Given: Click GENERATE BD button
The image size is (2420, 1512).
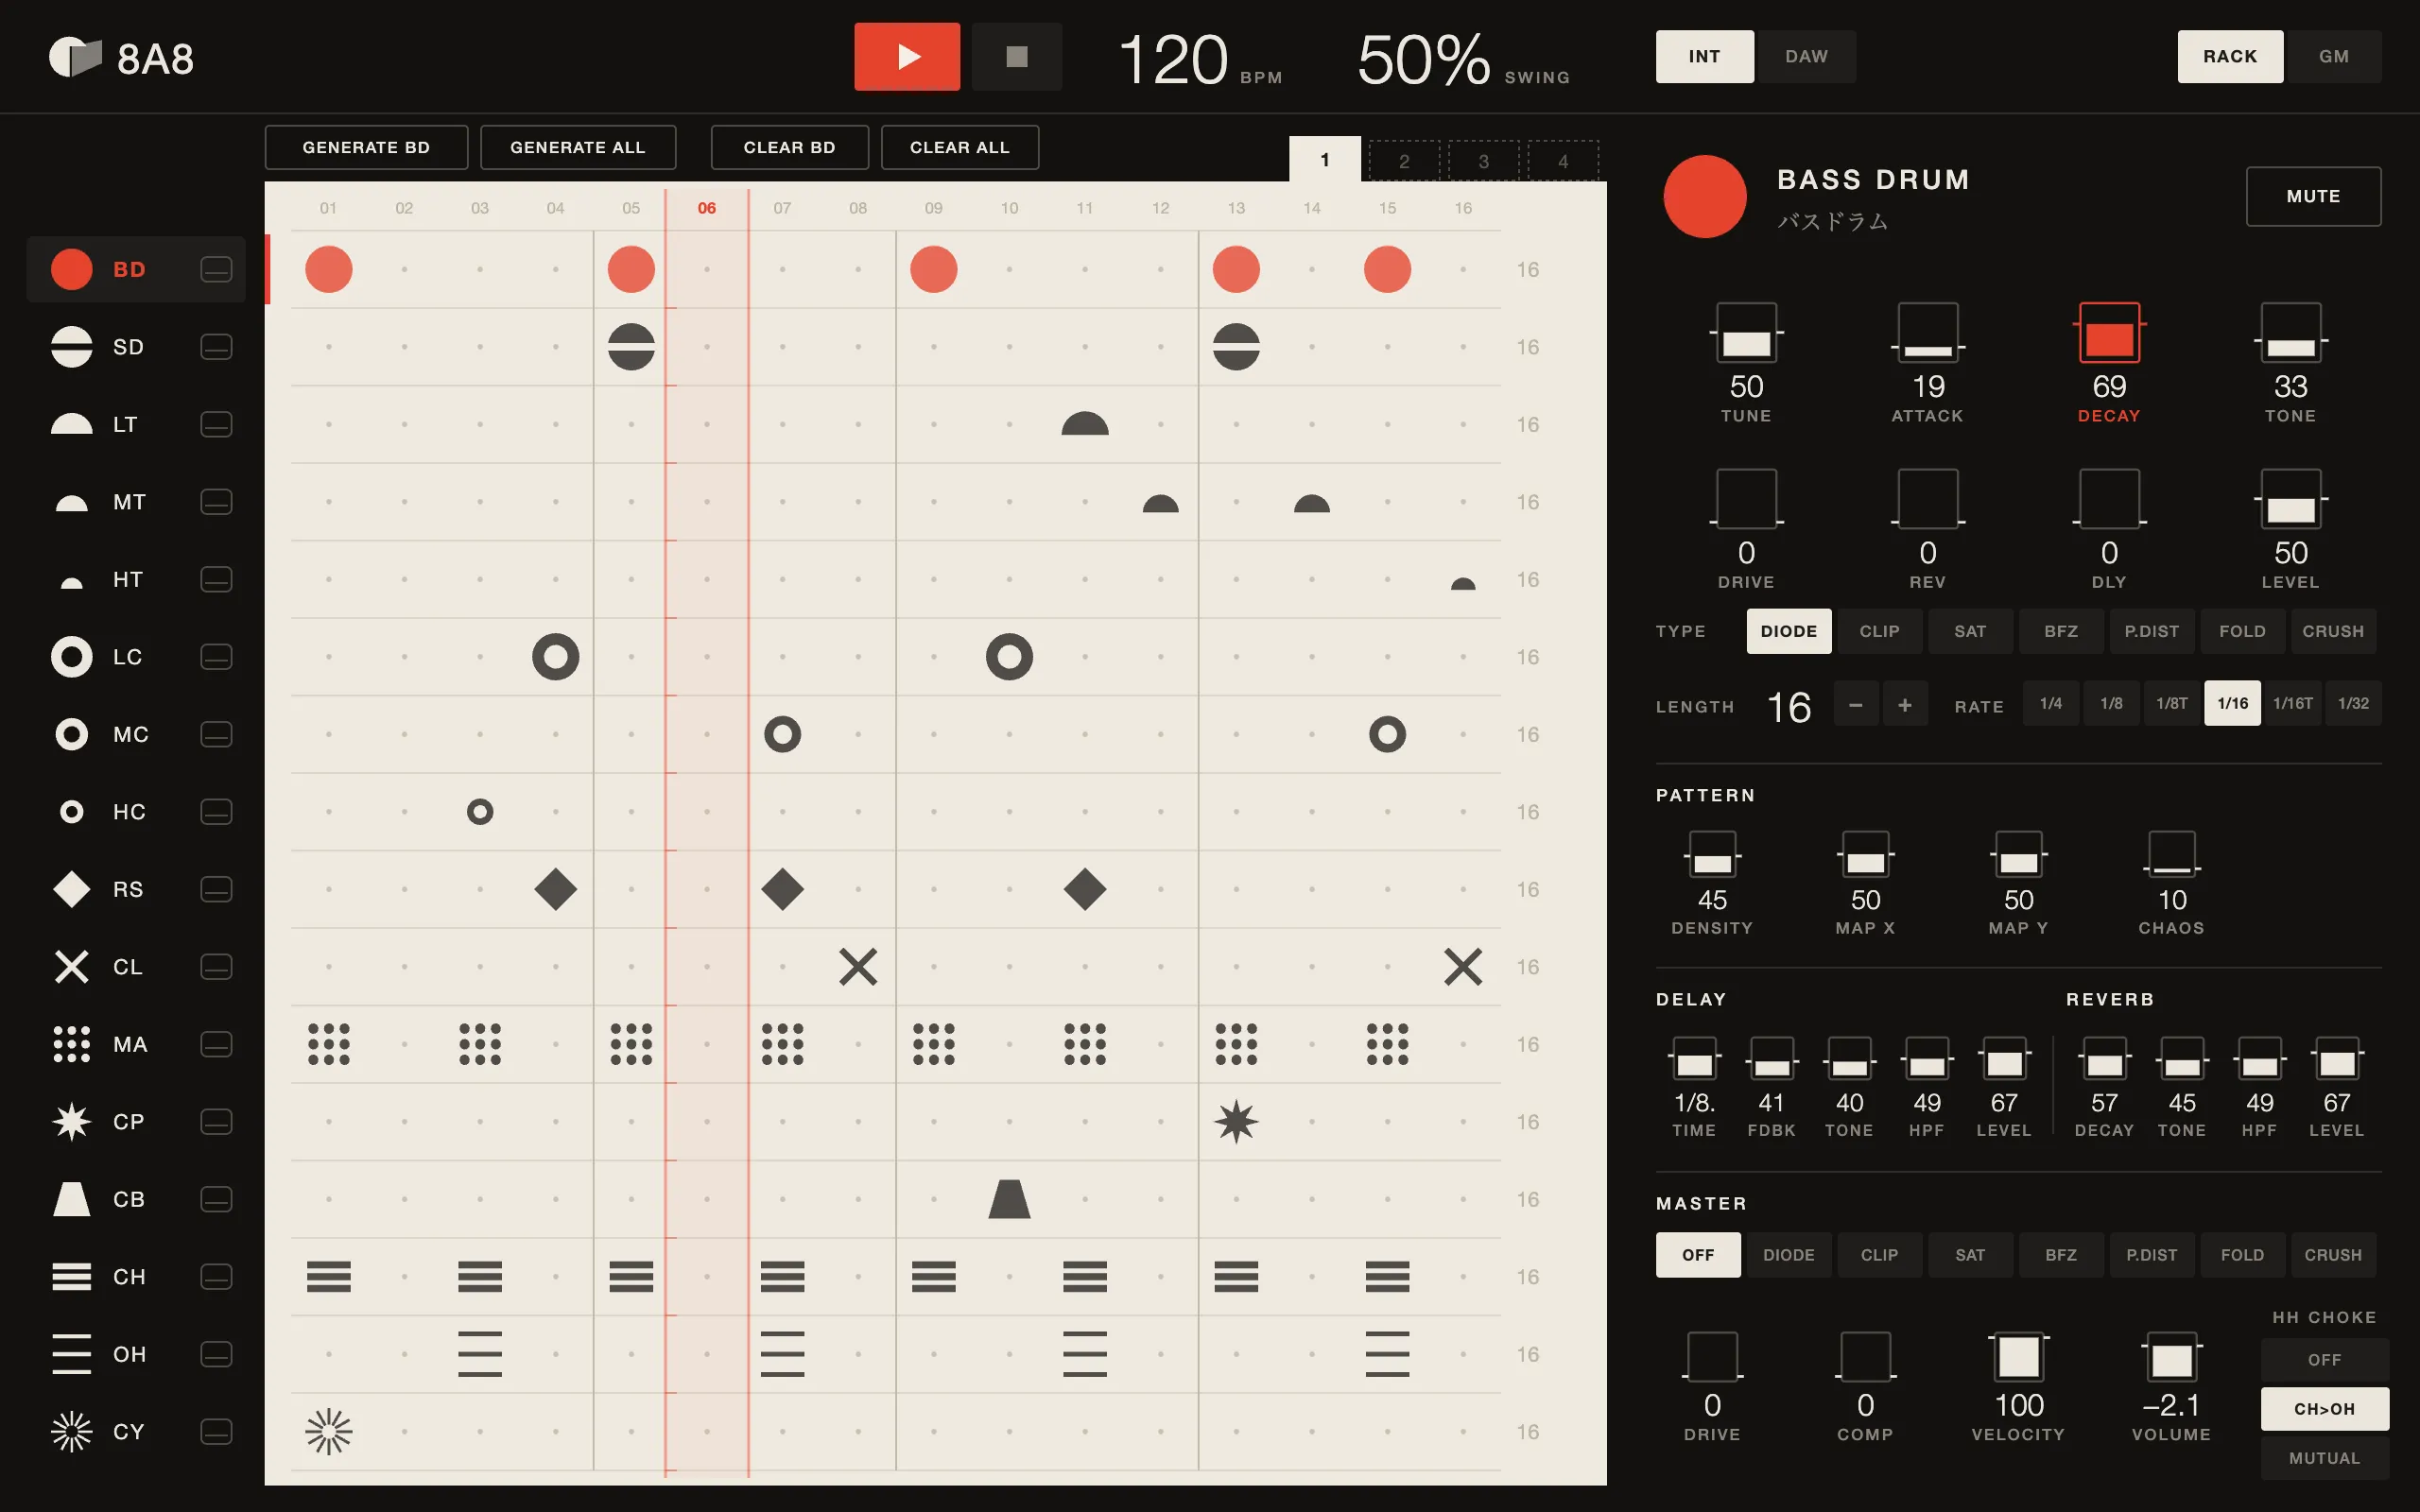Looking at the screenshot, I should coord(366,148).
